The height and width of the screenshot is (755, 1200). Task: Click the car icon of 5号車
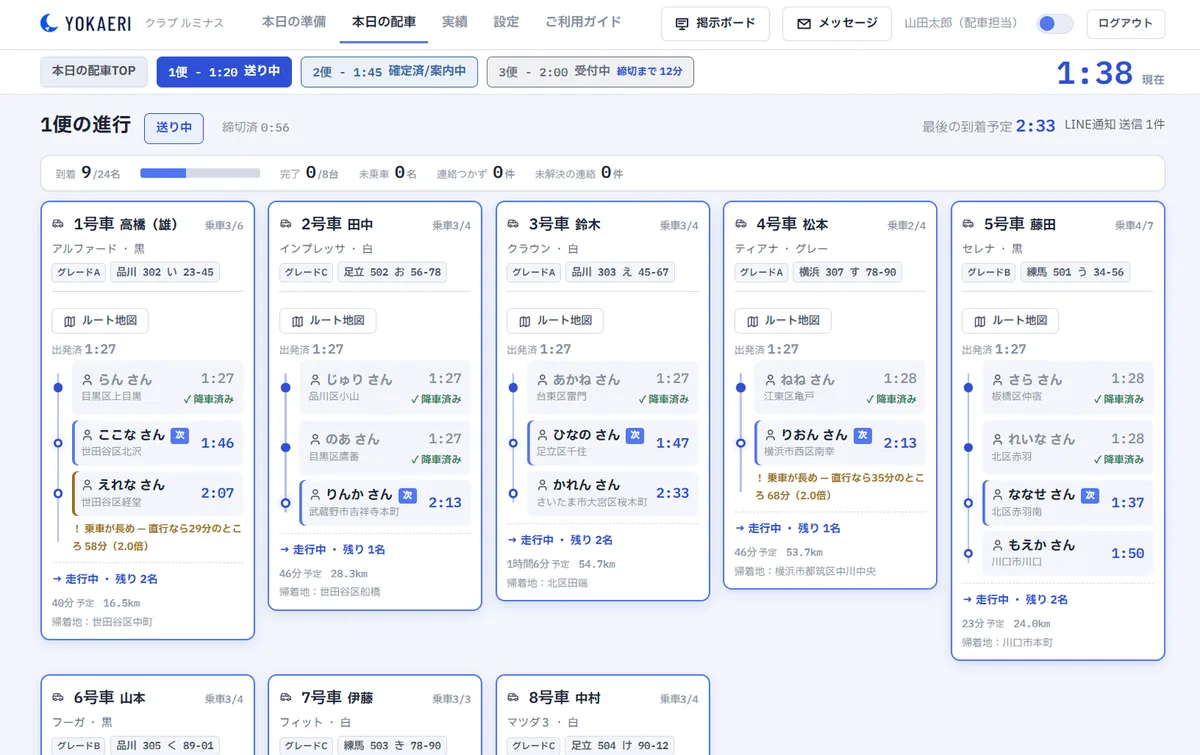click(969, 224)
